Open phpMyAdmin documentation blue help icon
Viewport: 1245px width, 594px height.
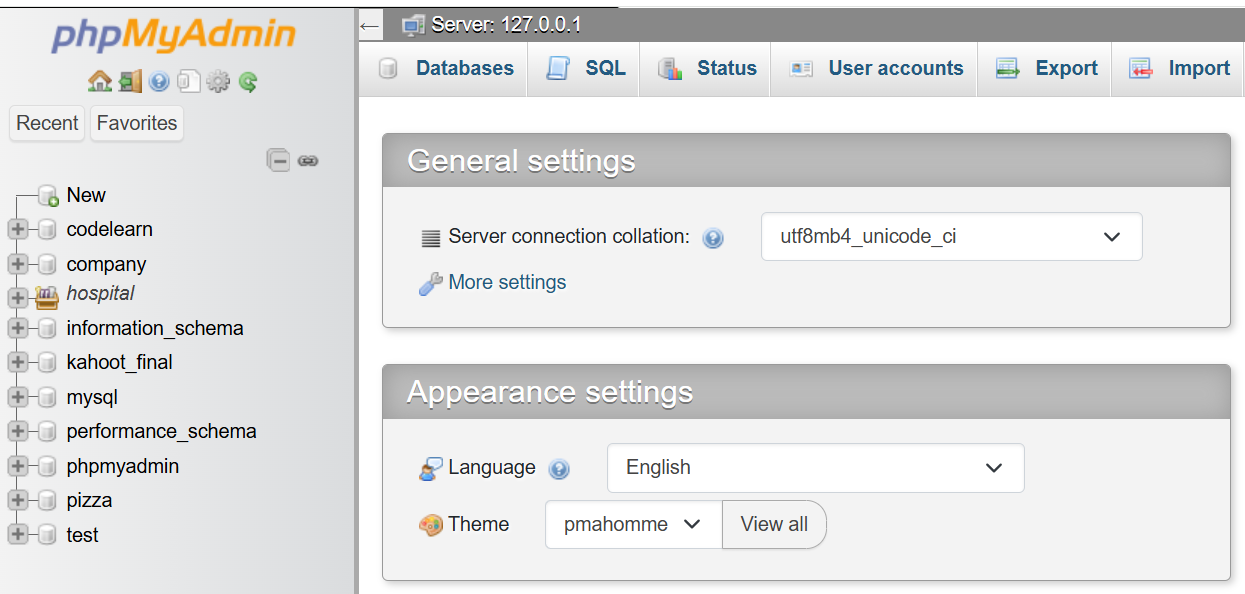(159, 82)
